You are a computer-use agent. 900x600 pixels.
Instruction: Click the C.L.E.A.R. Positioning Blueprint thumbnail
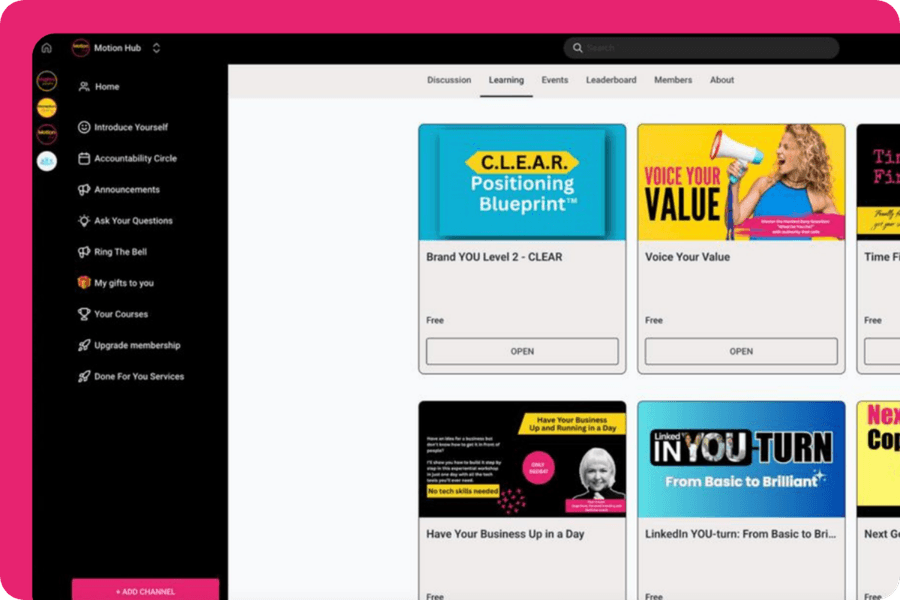click(x=522, y=182)
